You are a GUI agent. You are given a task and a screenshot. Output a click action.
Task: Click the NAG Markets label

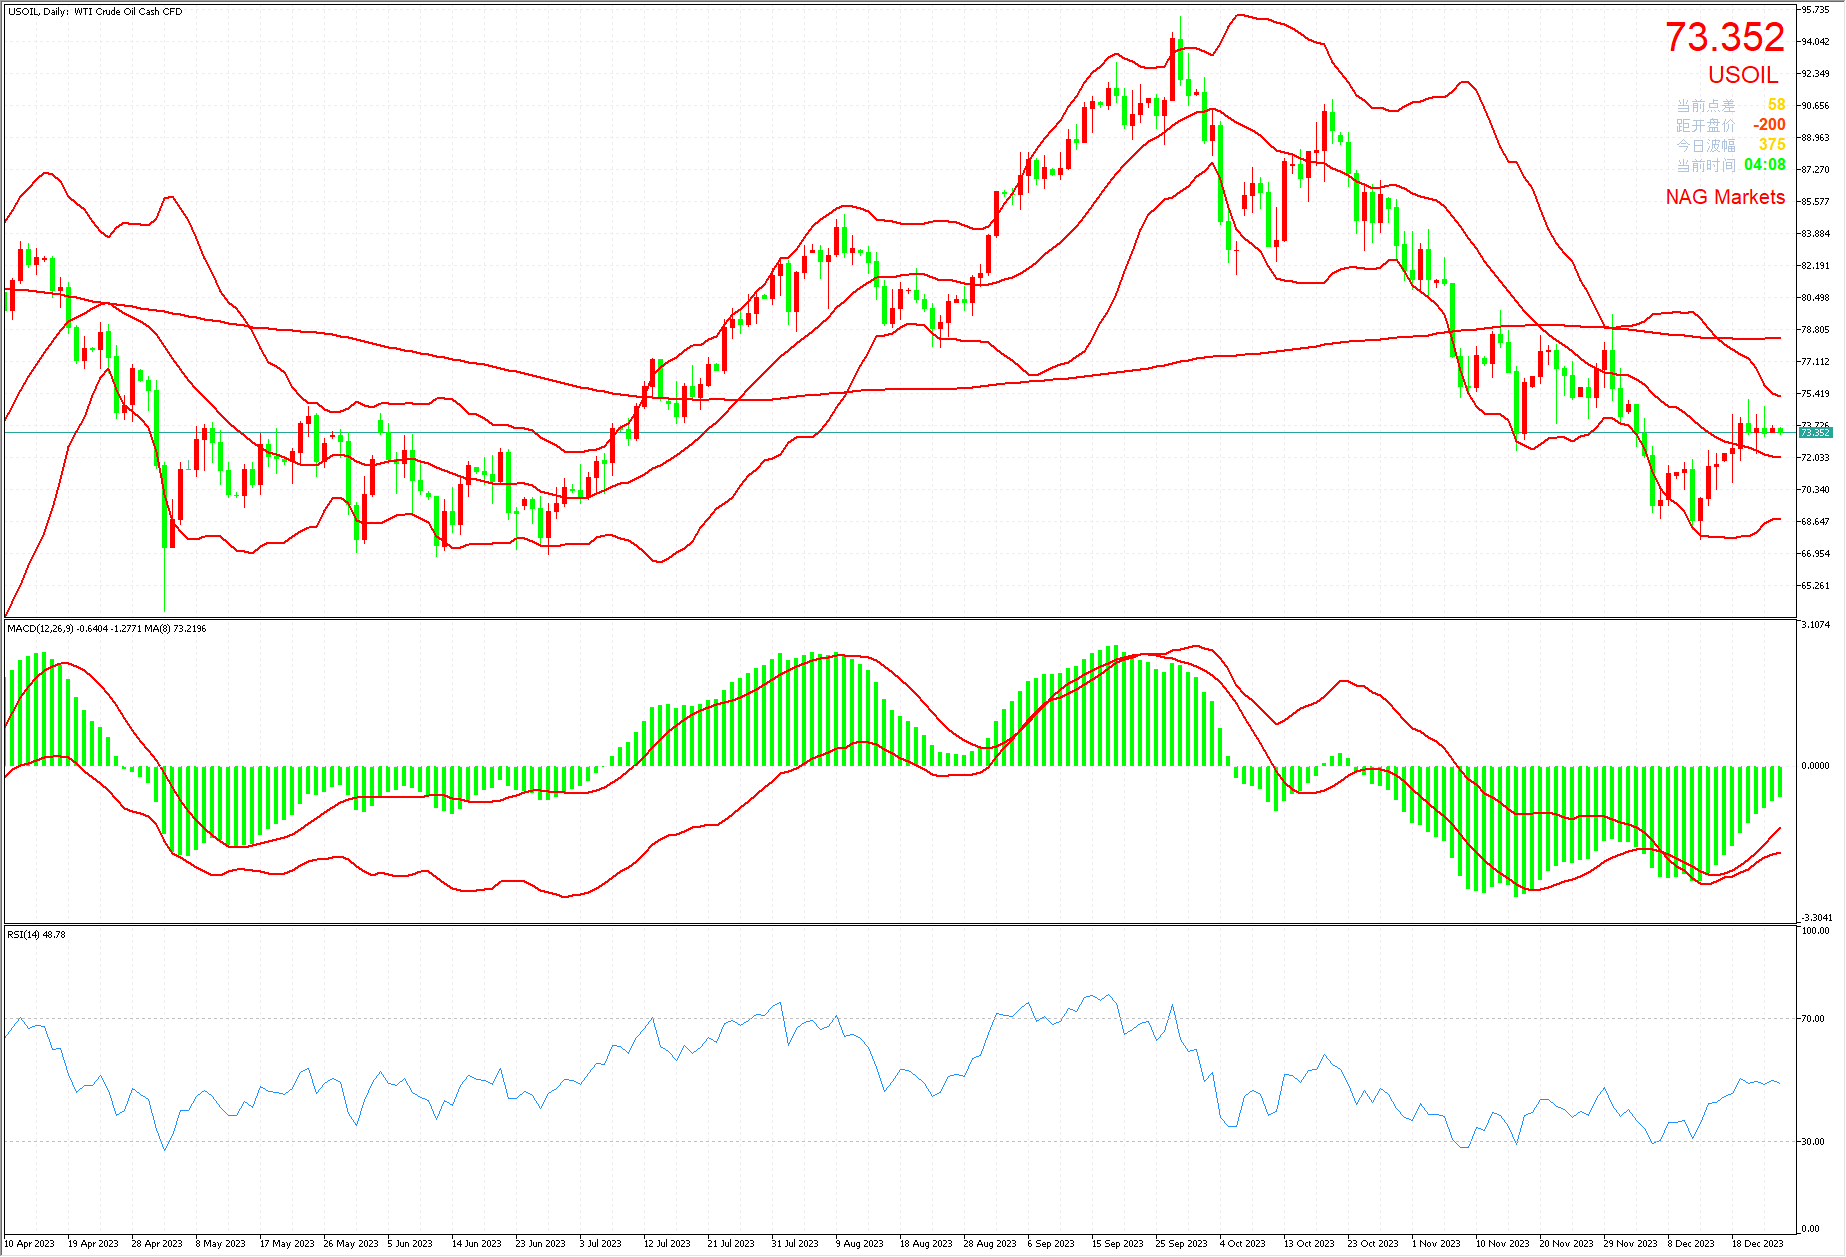pyautogui.click(x=1725, y=197)
